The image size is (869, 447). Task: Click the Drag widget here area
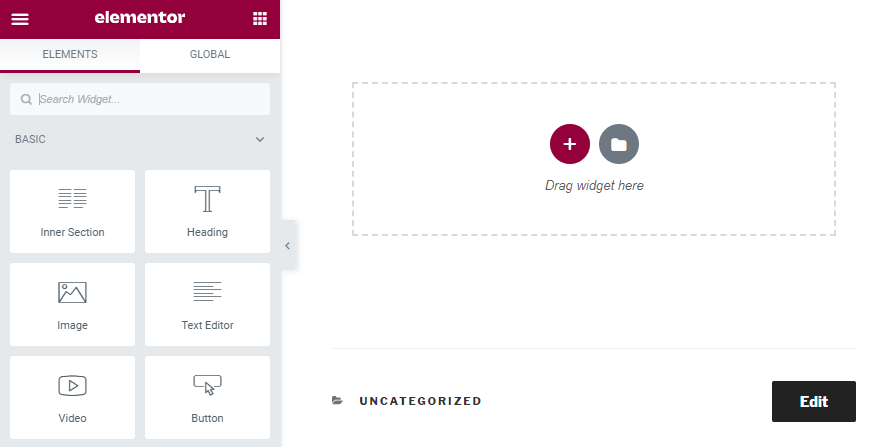pos(594,159)
